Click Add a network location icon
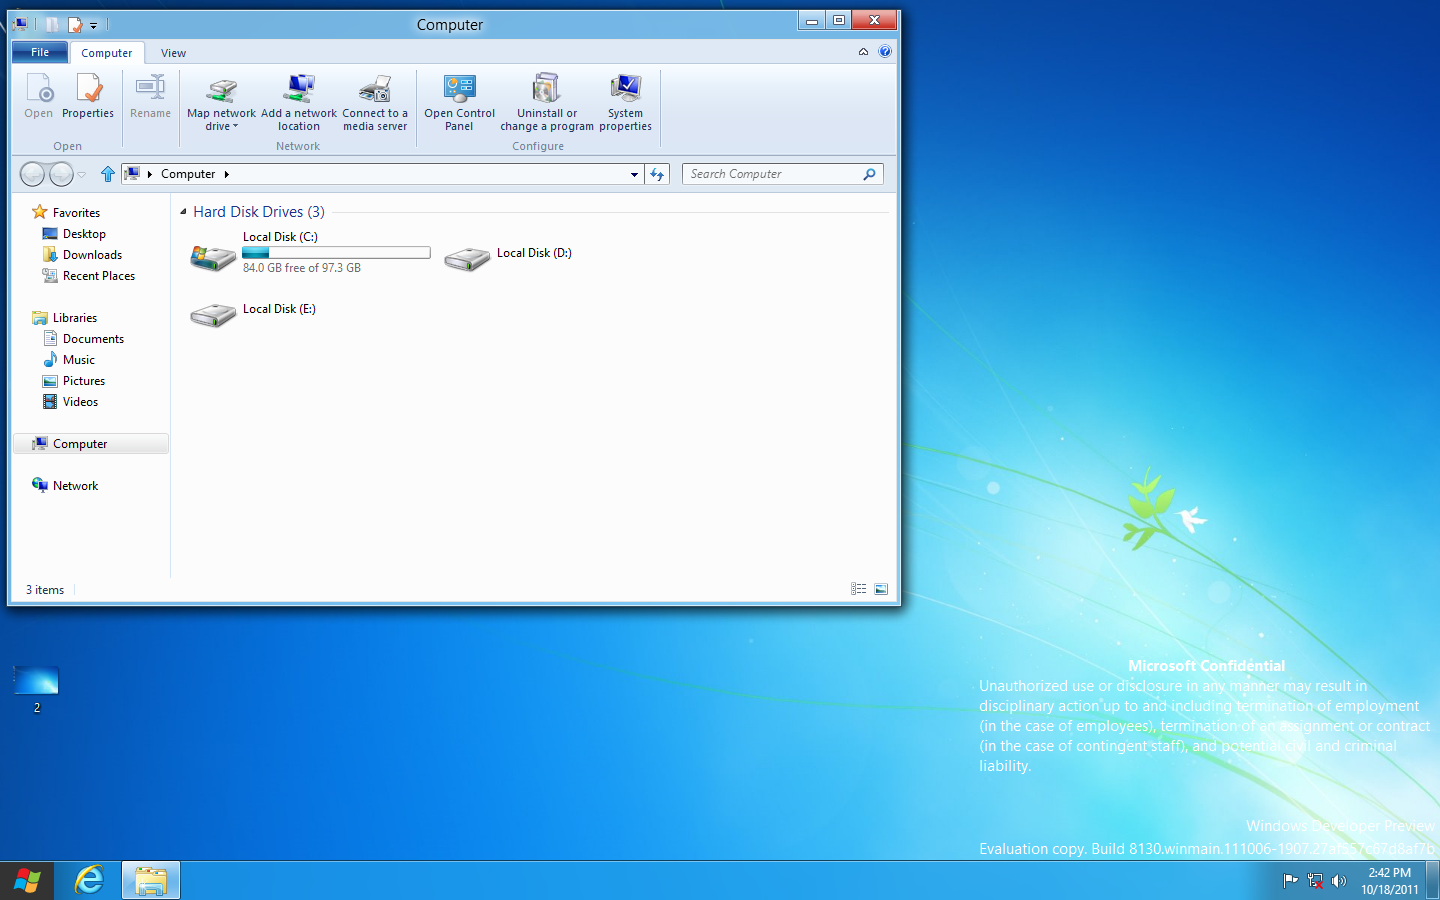1440x900 pixels. (299, 90)
